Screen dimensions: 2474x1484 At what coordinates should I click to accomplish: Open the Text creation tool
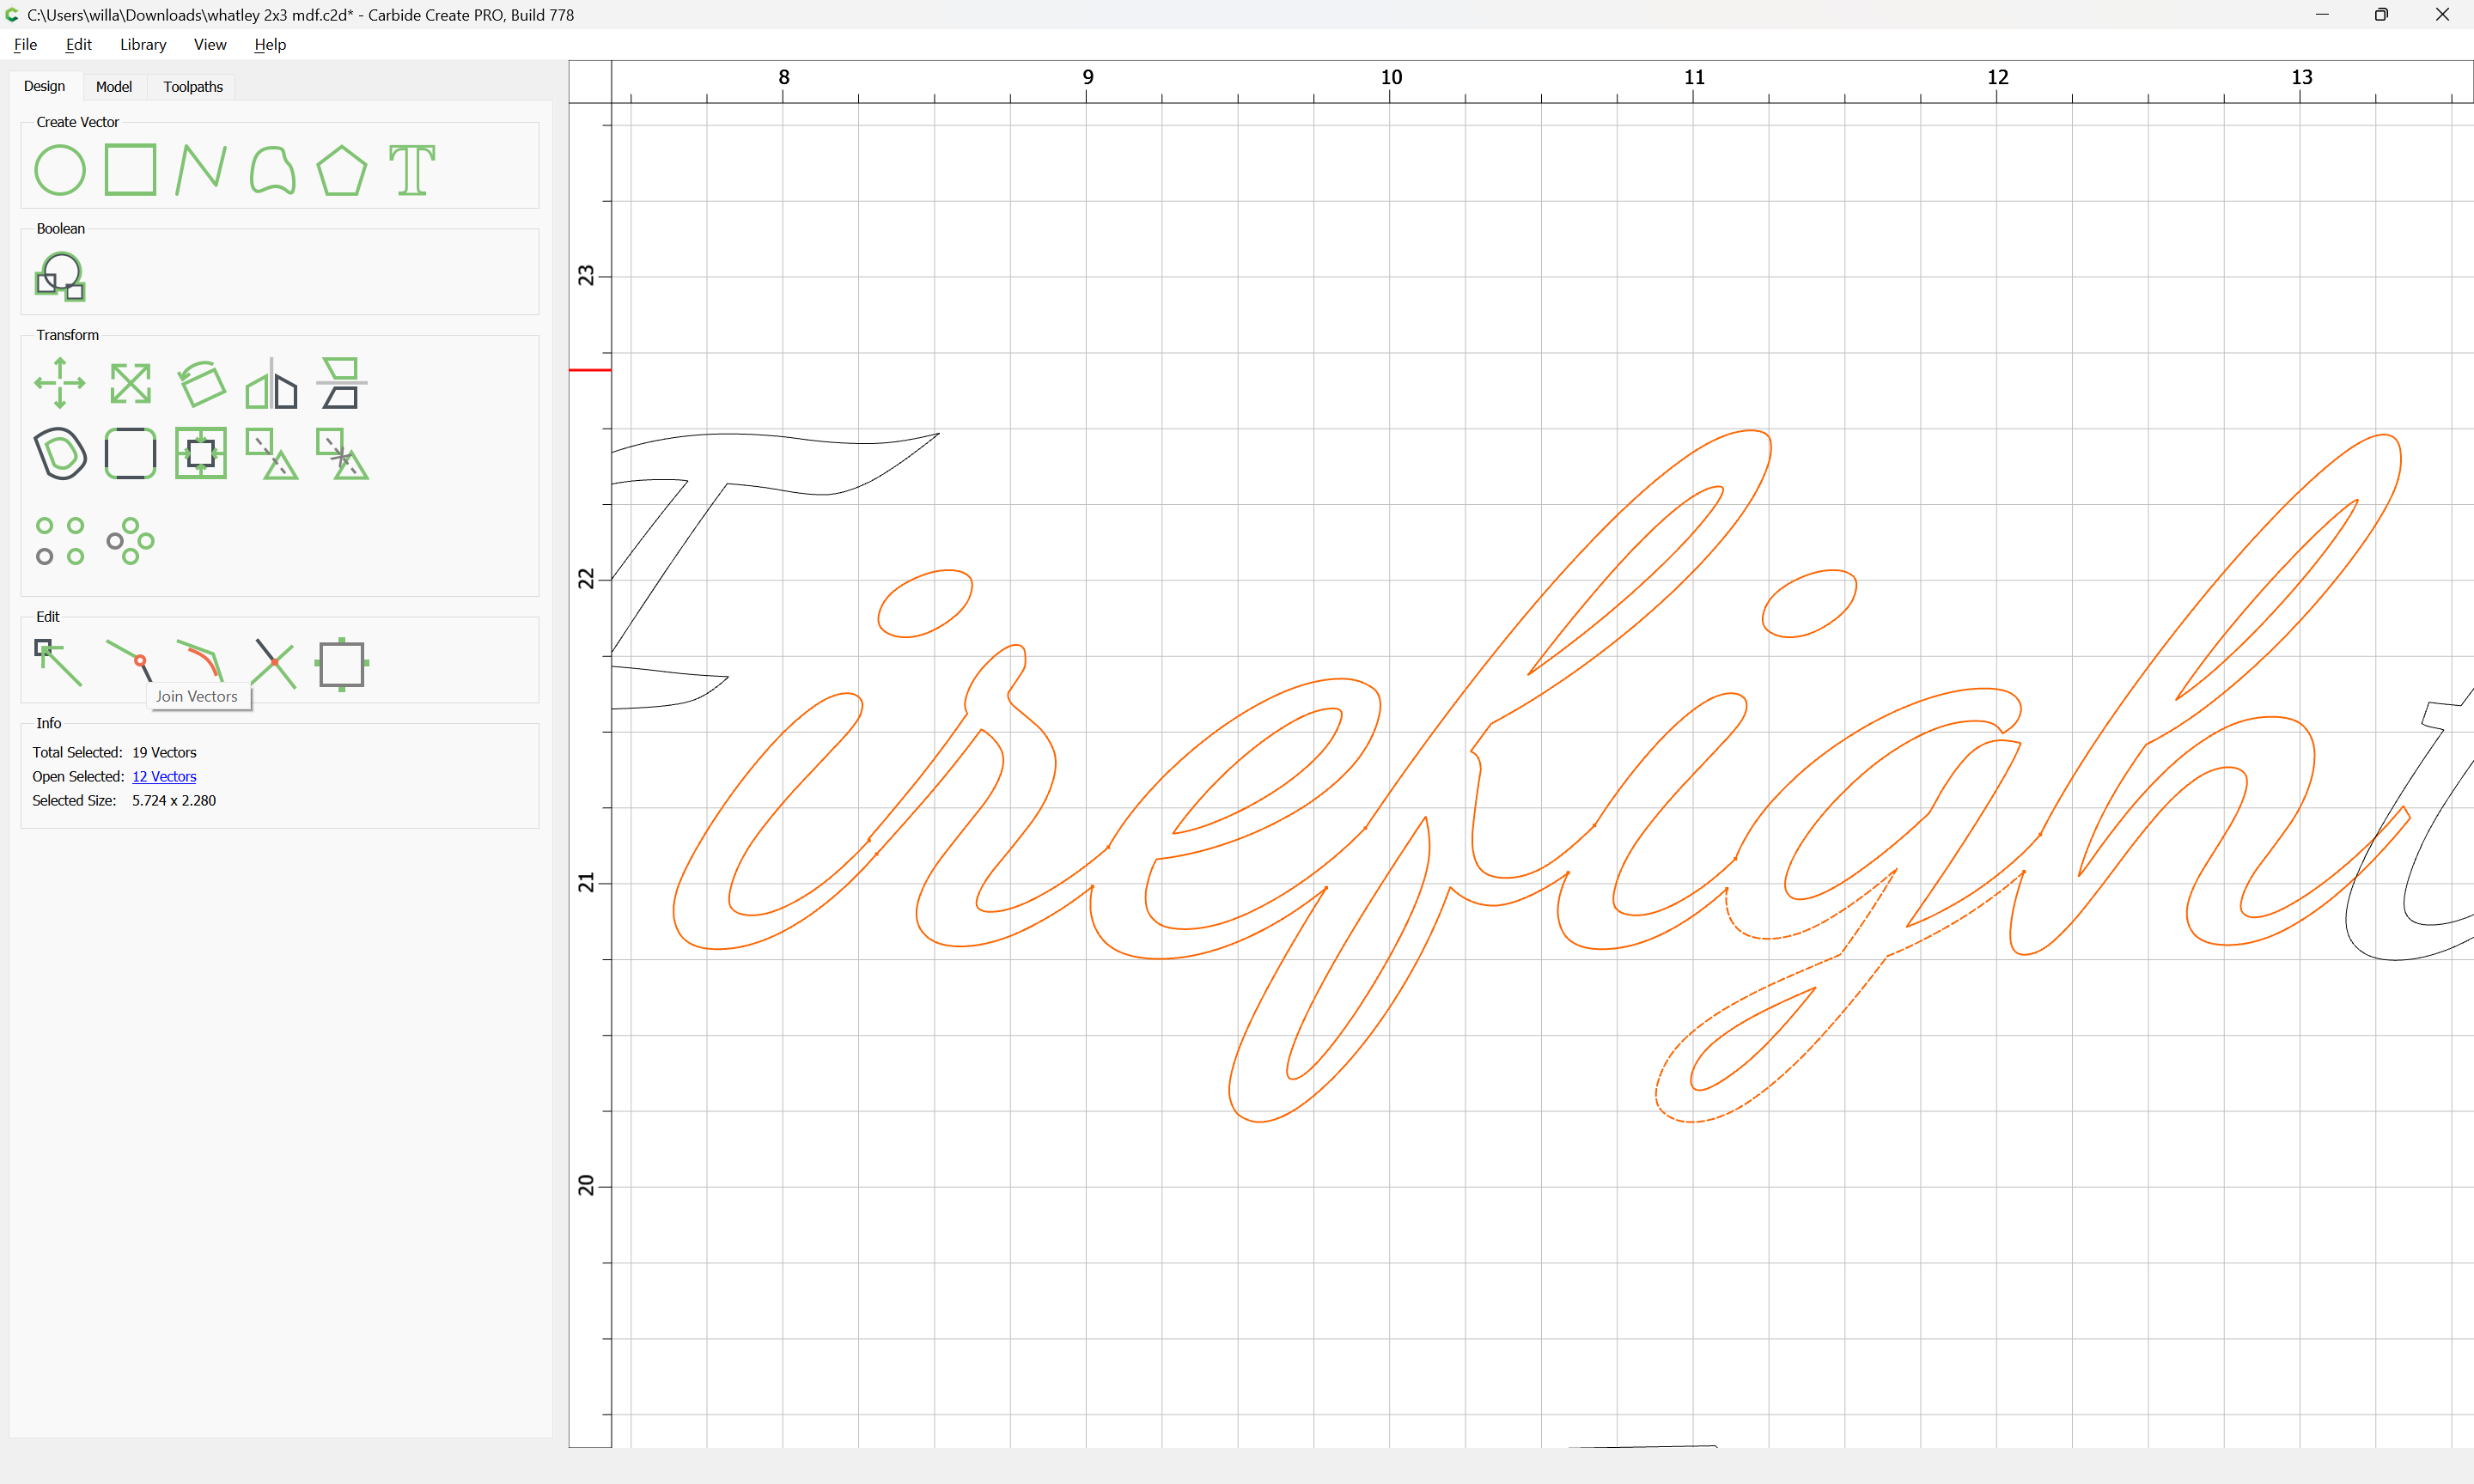coord(412,170)
